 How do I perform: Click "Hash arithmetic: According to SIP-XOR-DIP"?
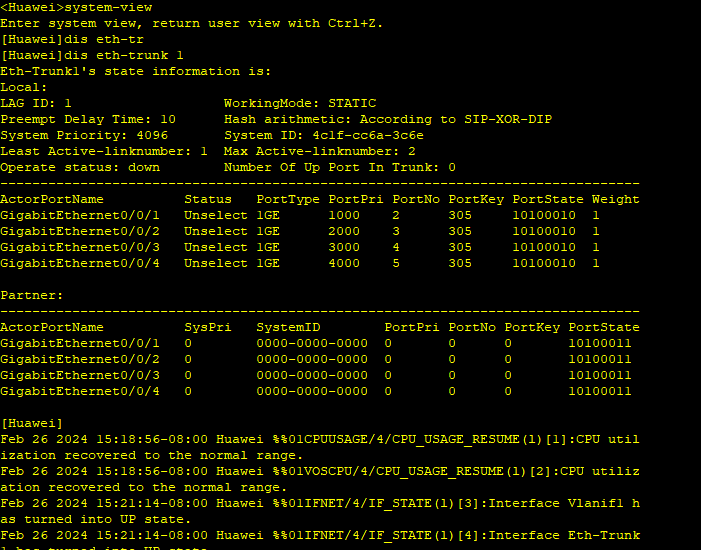click(x=388, y=119)
